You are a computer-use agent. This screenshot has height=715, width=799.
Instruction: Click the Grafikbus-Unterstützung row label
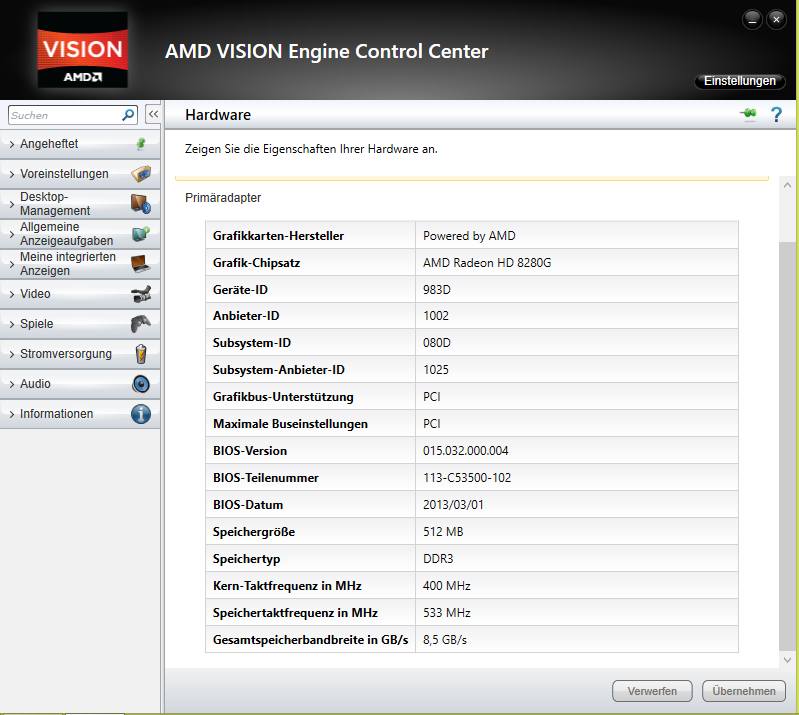point(283,397)
